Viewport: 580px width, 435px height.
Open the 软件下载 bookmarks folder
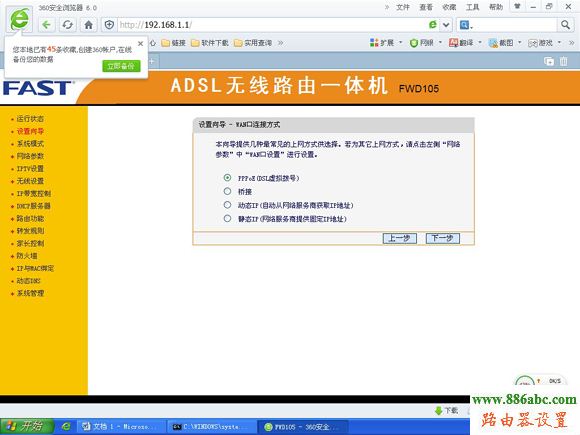point(210,43)
